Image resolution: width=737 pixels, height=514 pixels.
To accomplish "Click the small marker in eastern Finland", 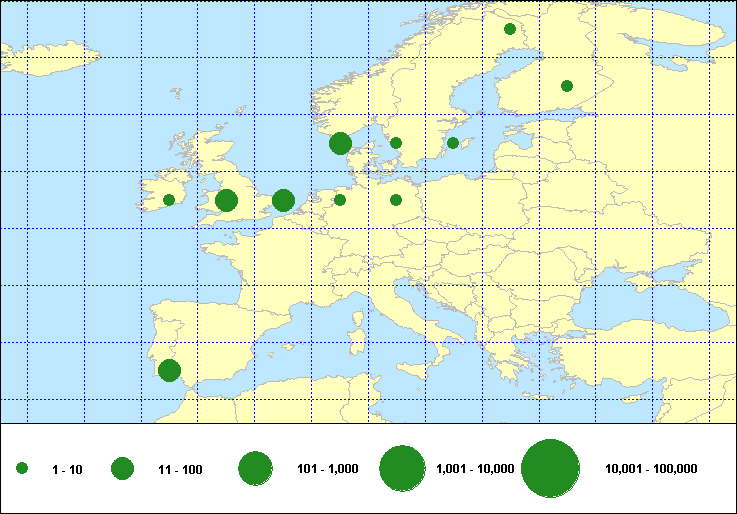I will coord(567,86).
